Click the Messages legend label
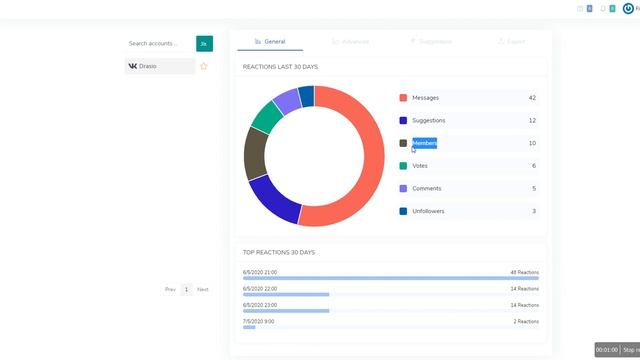Image resolution: width=640 pixels, height=360 pixels. tap(425, 98)
